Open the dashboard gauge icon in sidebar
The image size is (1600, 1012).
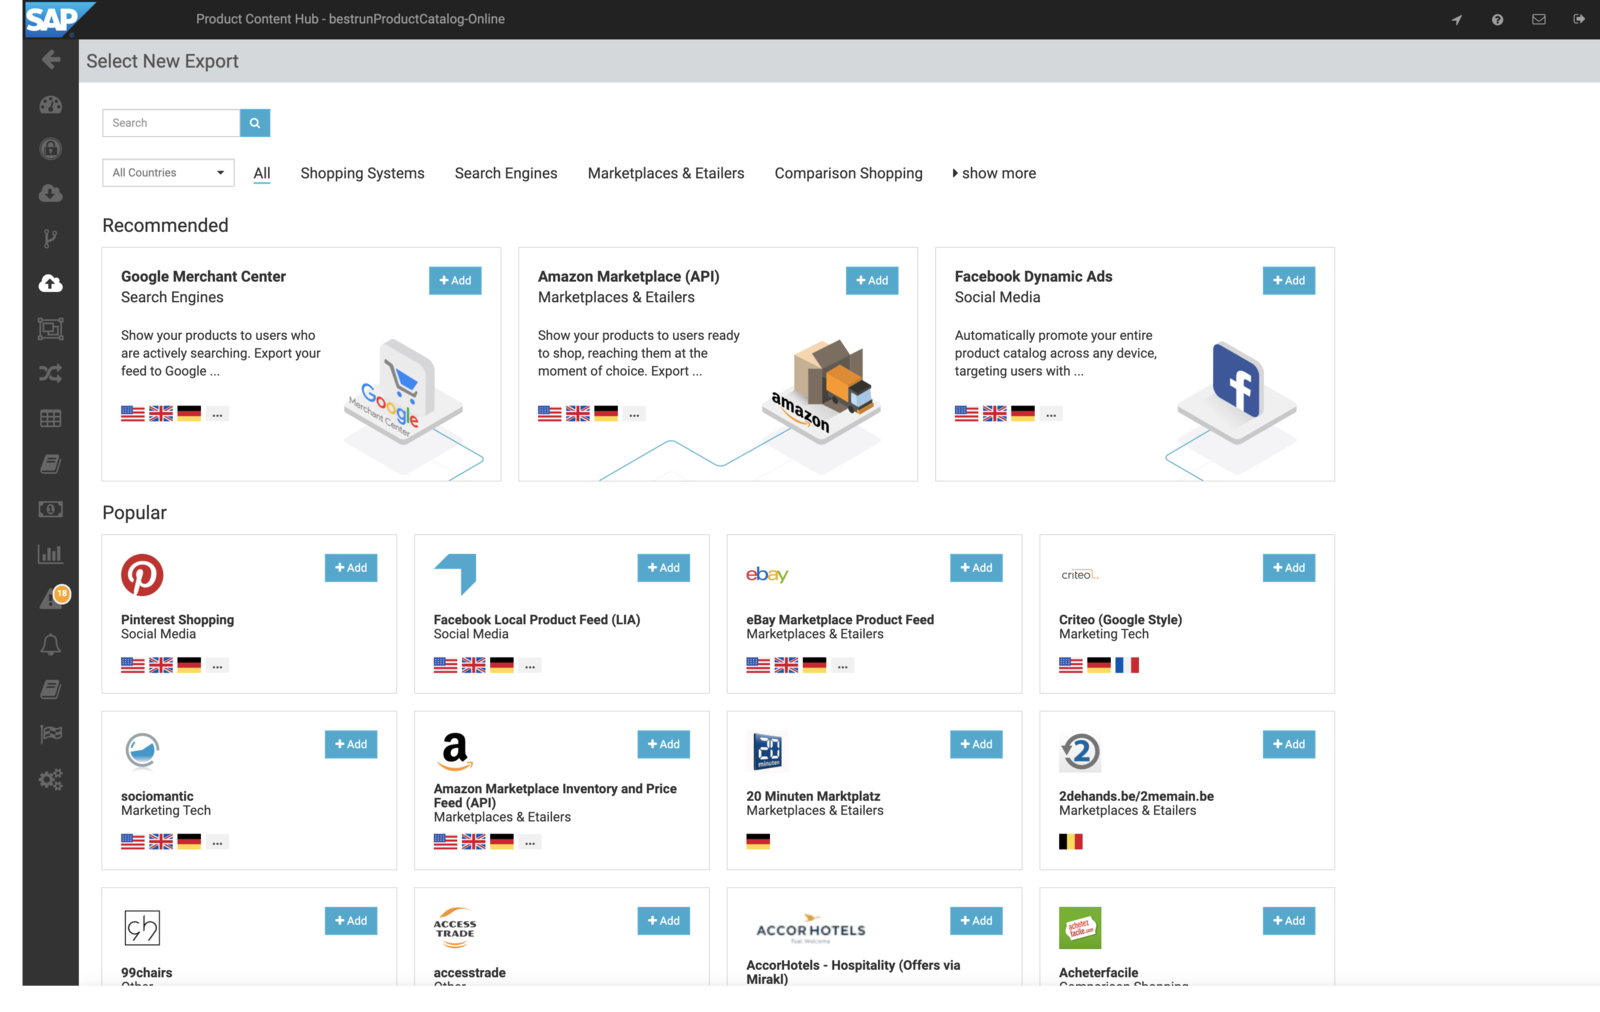[50, 105]
